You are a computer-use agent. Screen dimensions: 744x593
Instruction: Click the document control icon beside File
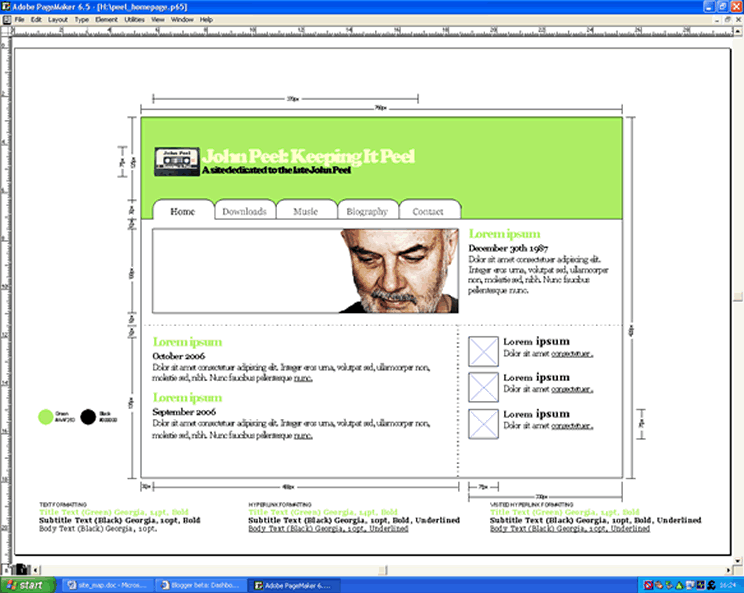[6, 19]
